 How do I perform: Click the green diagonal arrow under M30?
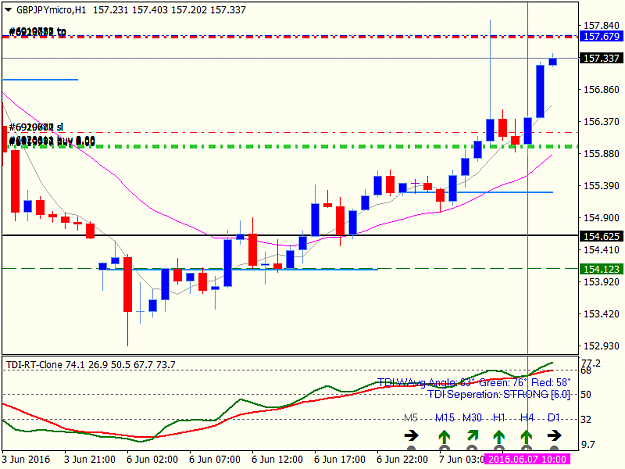pos(472,436)
